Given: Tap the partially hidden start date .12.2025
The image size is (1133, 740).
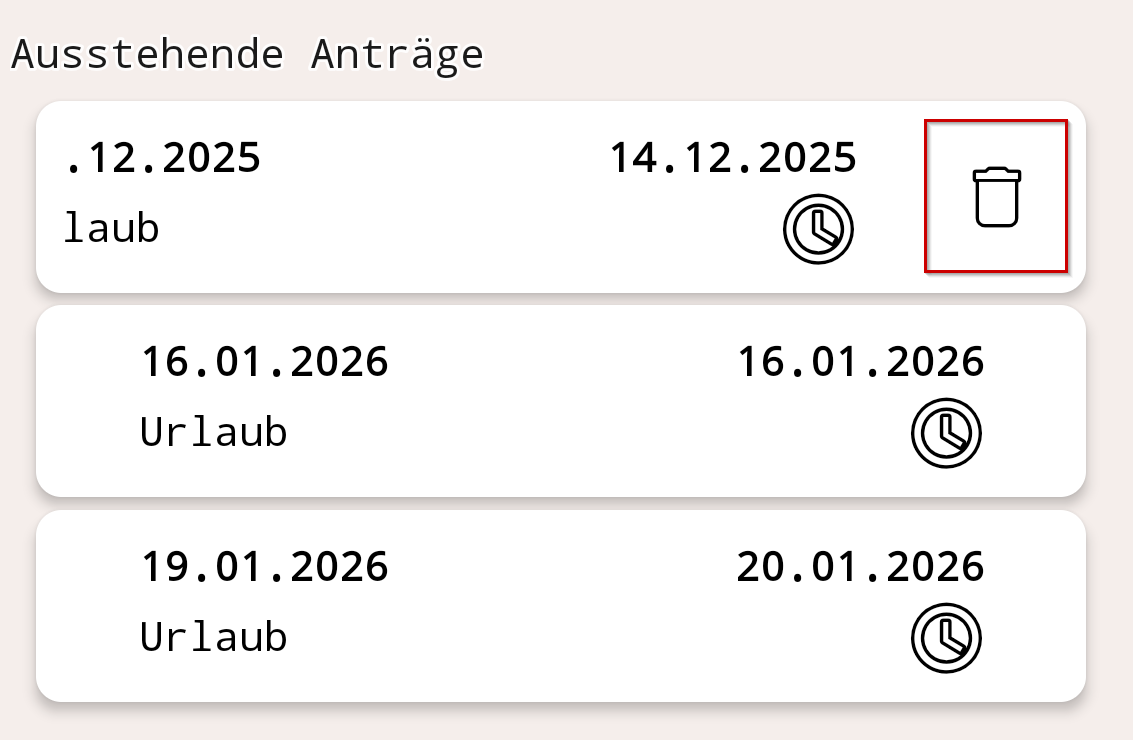Looking at the screenshot, I should click(x=162, y=158).
